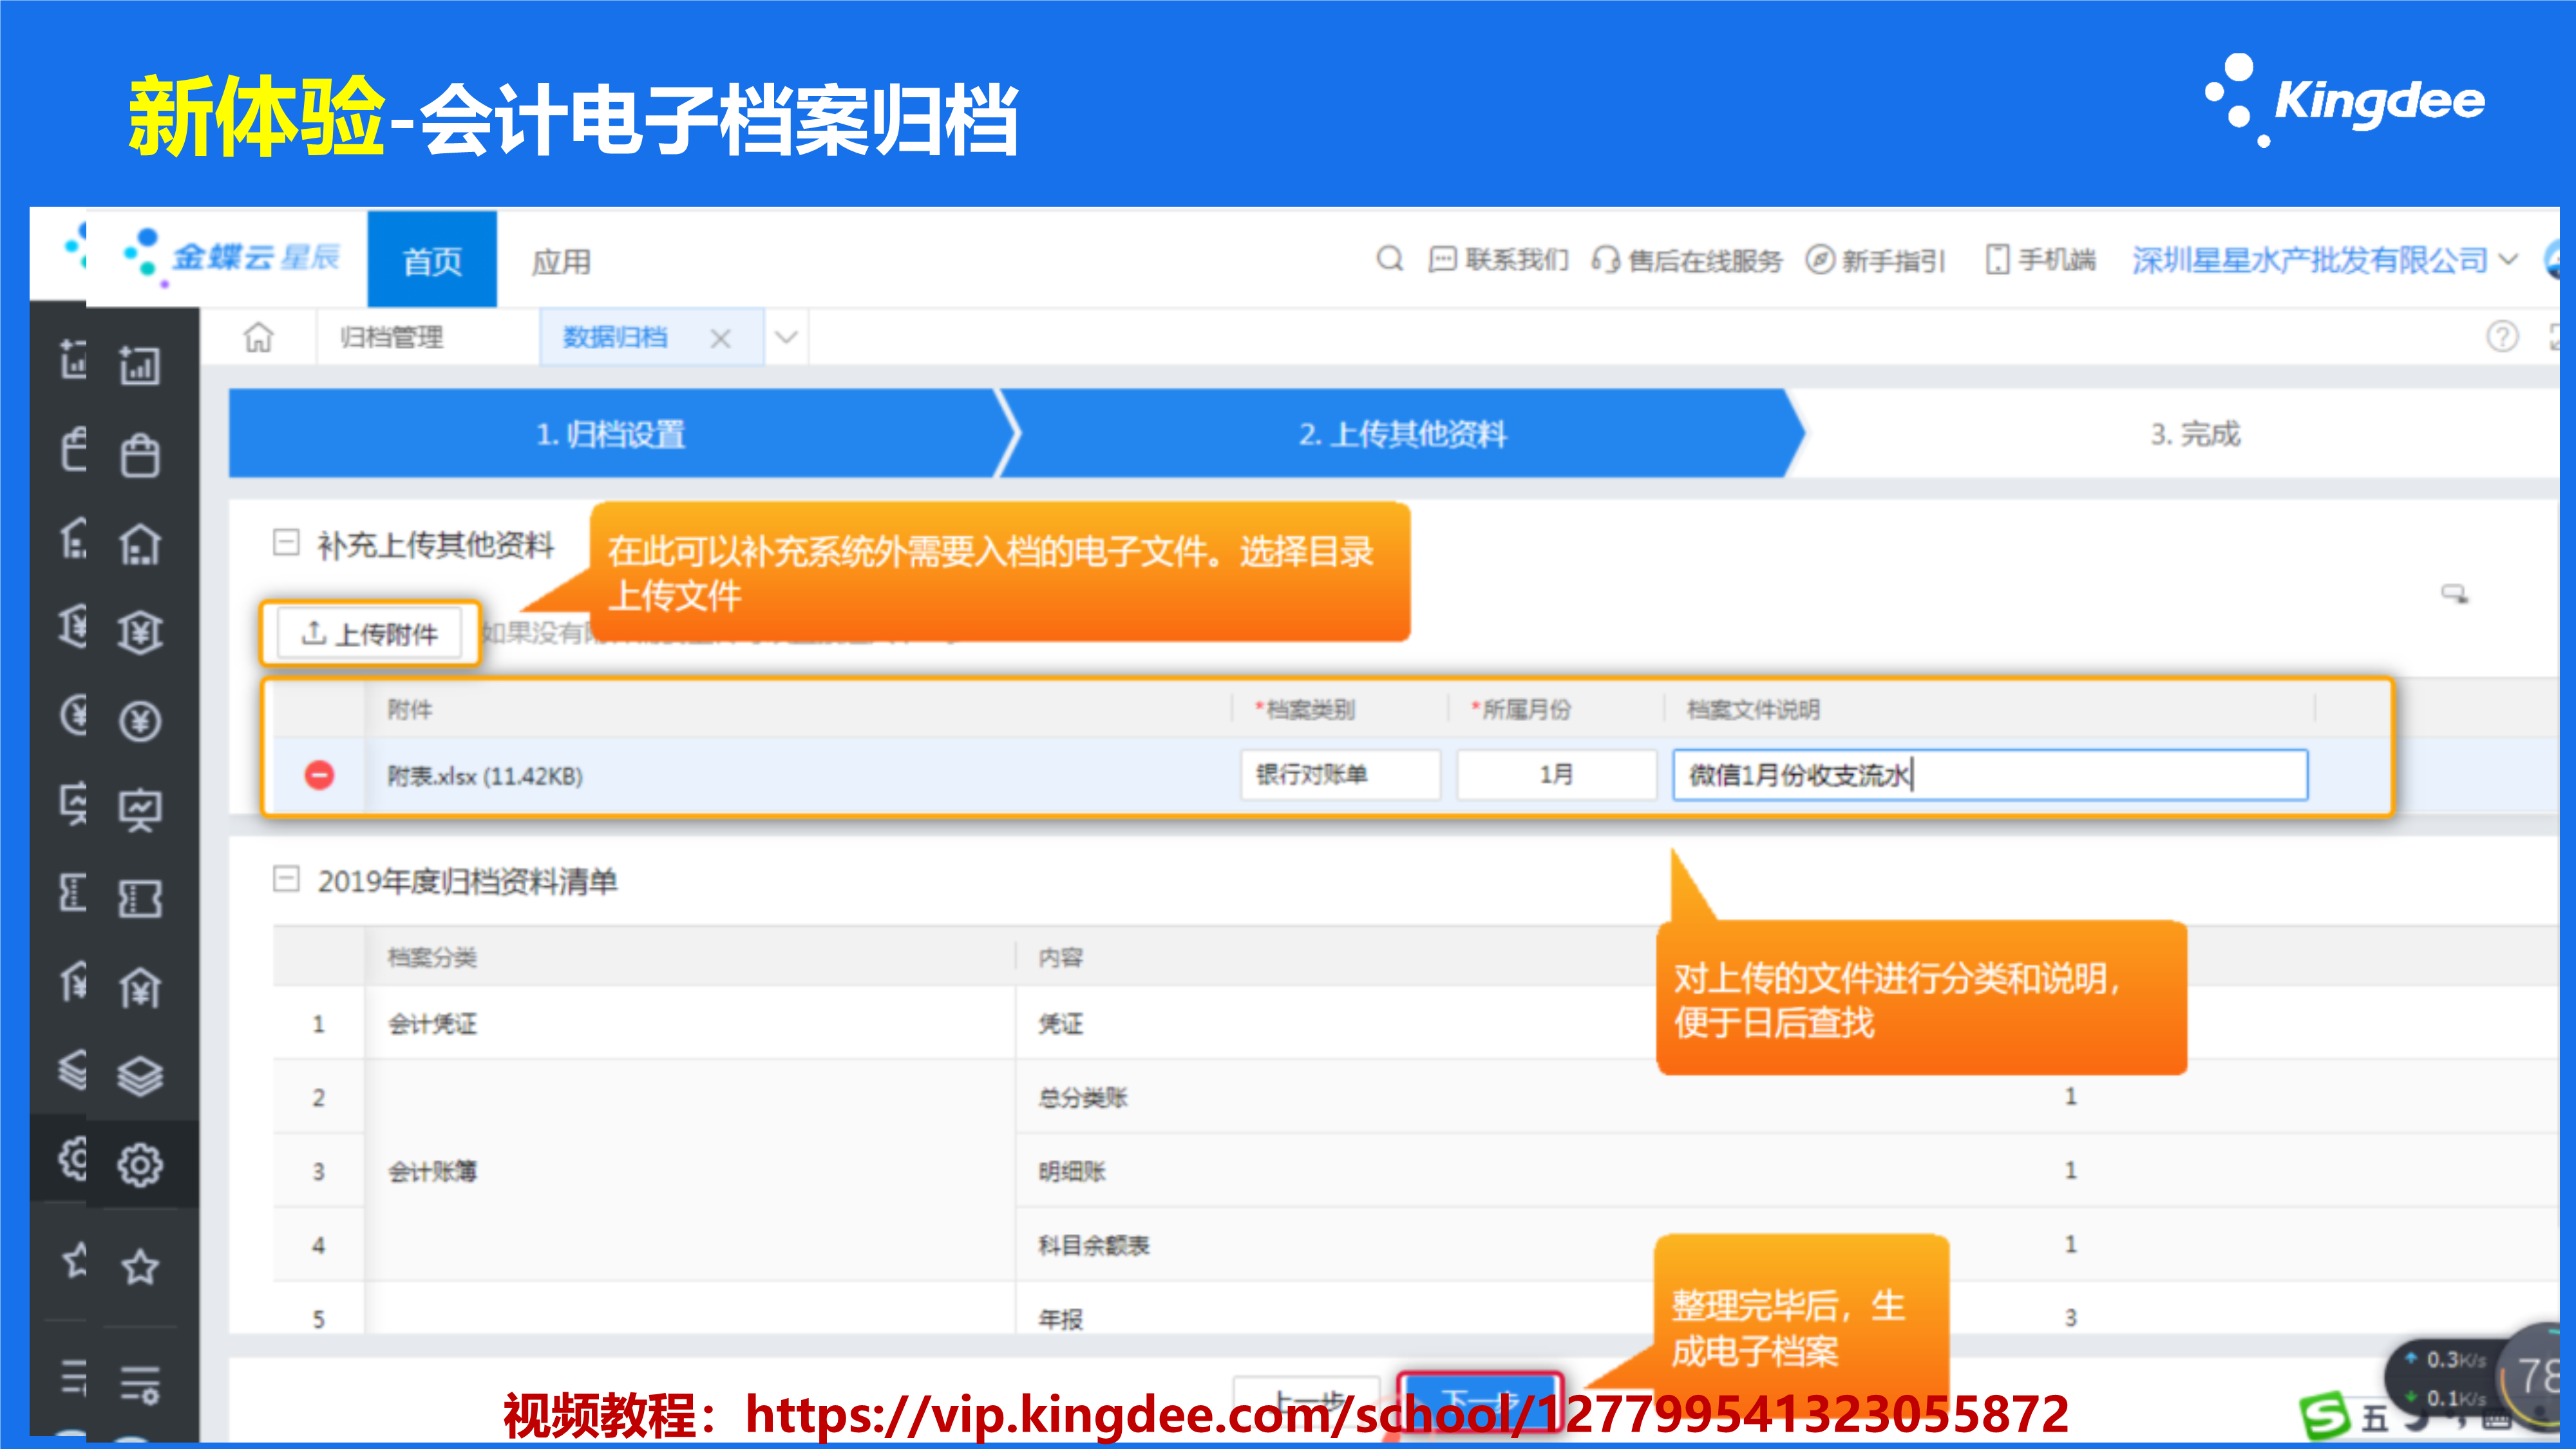2576x1449 pixels.
Task: Click the 科目余额表 content cell
Action: (1093, 1245)
